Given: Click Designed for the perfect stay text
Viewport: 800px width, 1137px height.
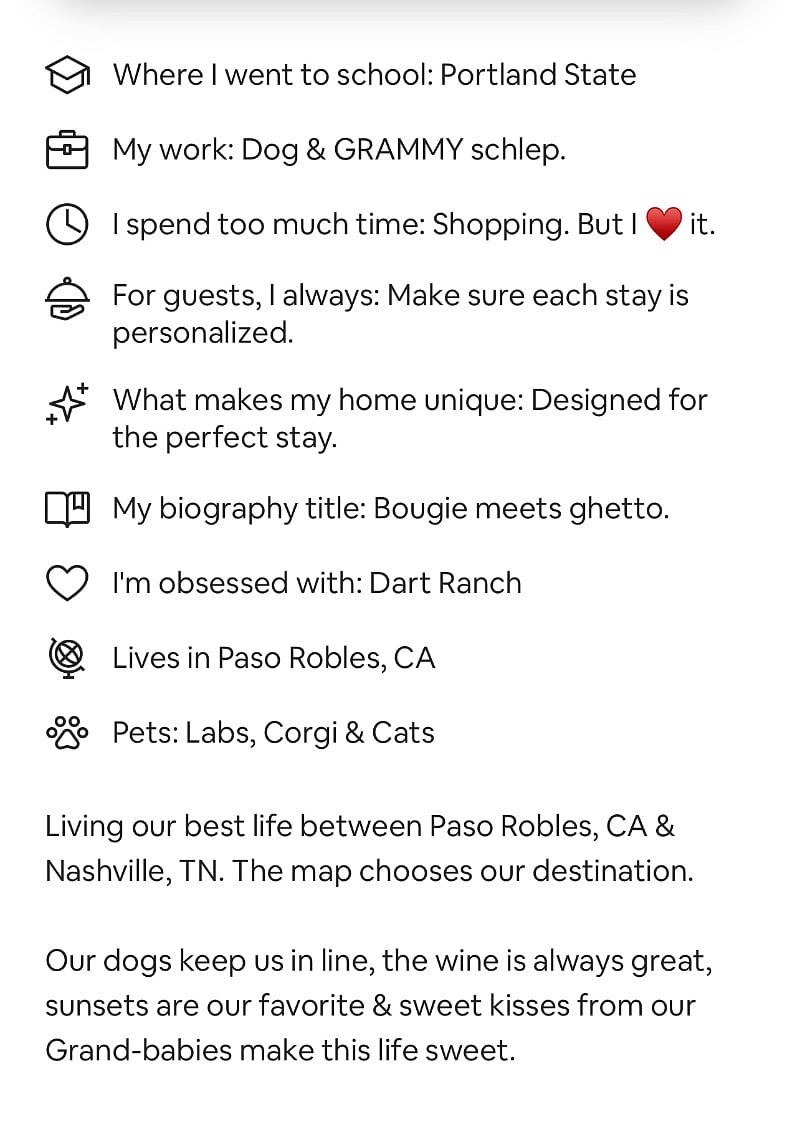Looking at the screenshot, I should (410, 418).
